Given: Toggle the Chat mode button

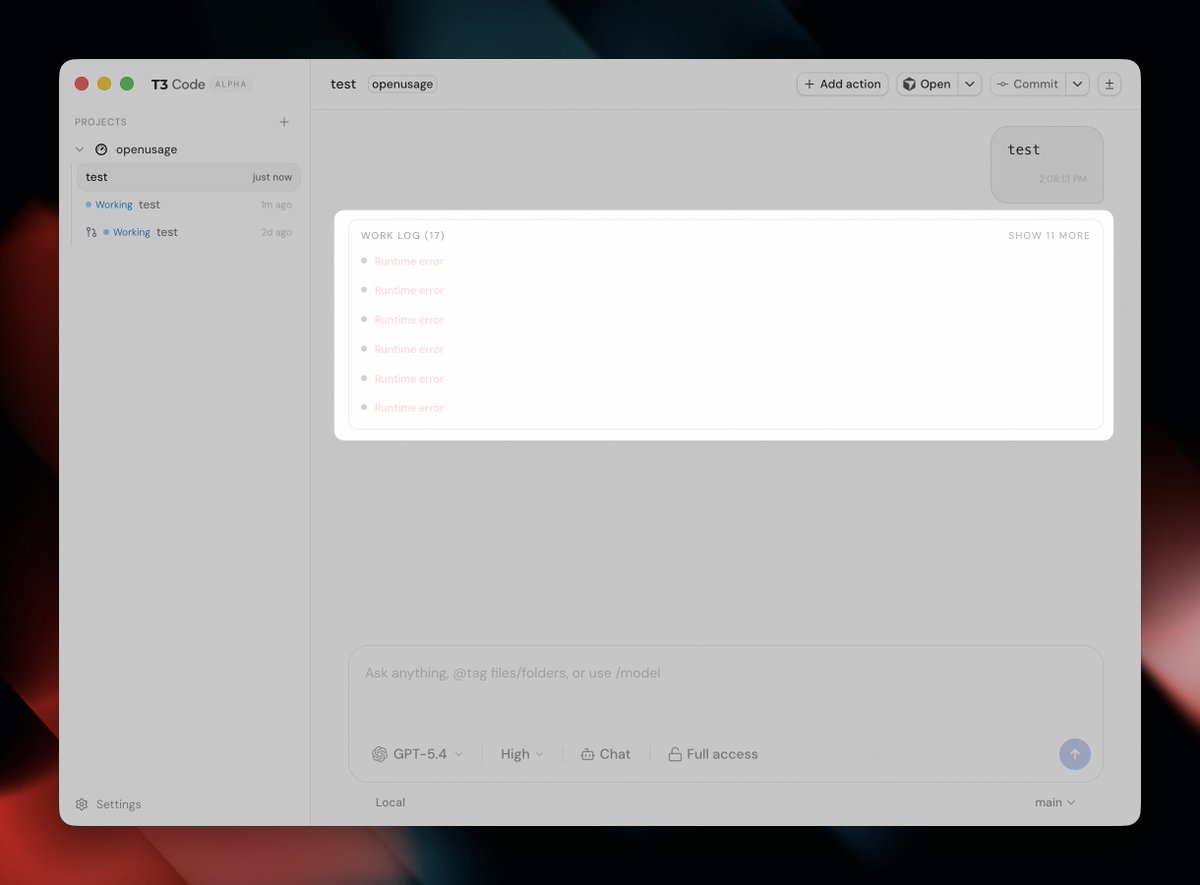Looking at the screenshot, I should (x=606, y=754).
